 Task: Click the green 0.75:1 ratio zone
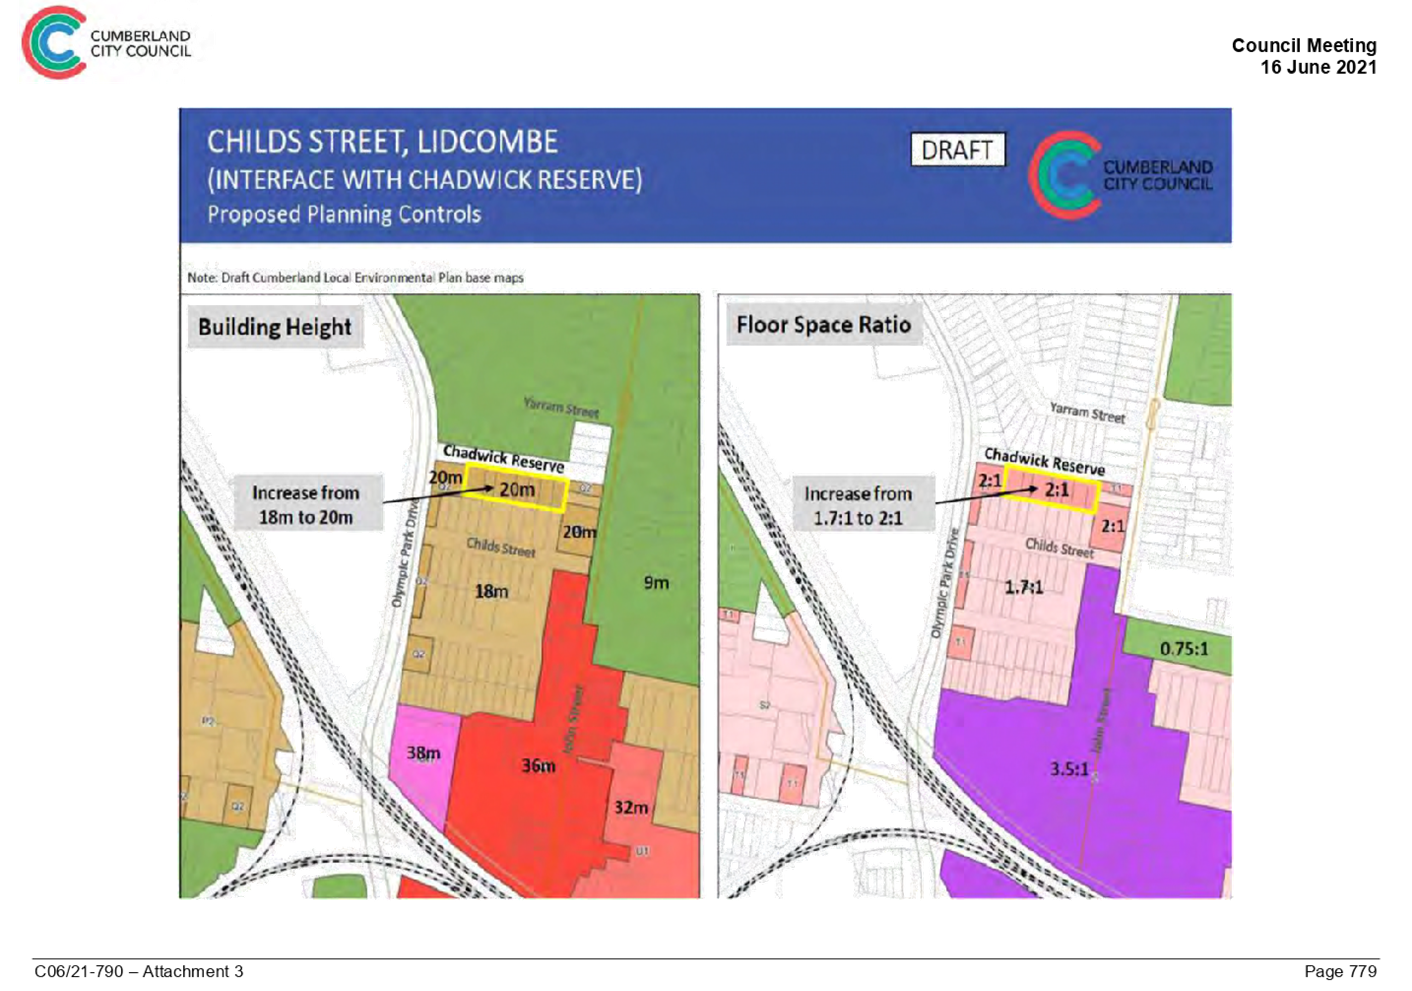[x=1183, y=648]
